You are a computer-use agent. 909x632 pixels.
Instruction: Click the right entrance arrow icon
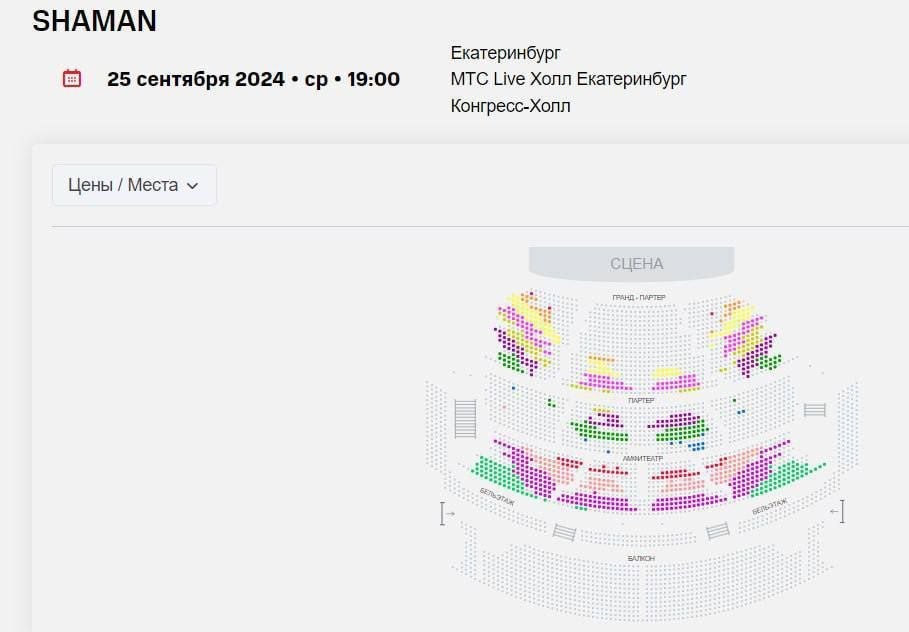(837, 511)
